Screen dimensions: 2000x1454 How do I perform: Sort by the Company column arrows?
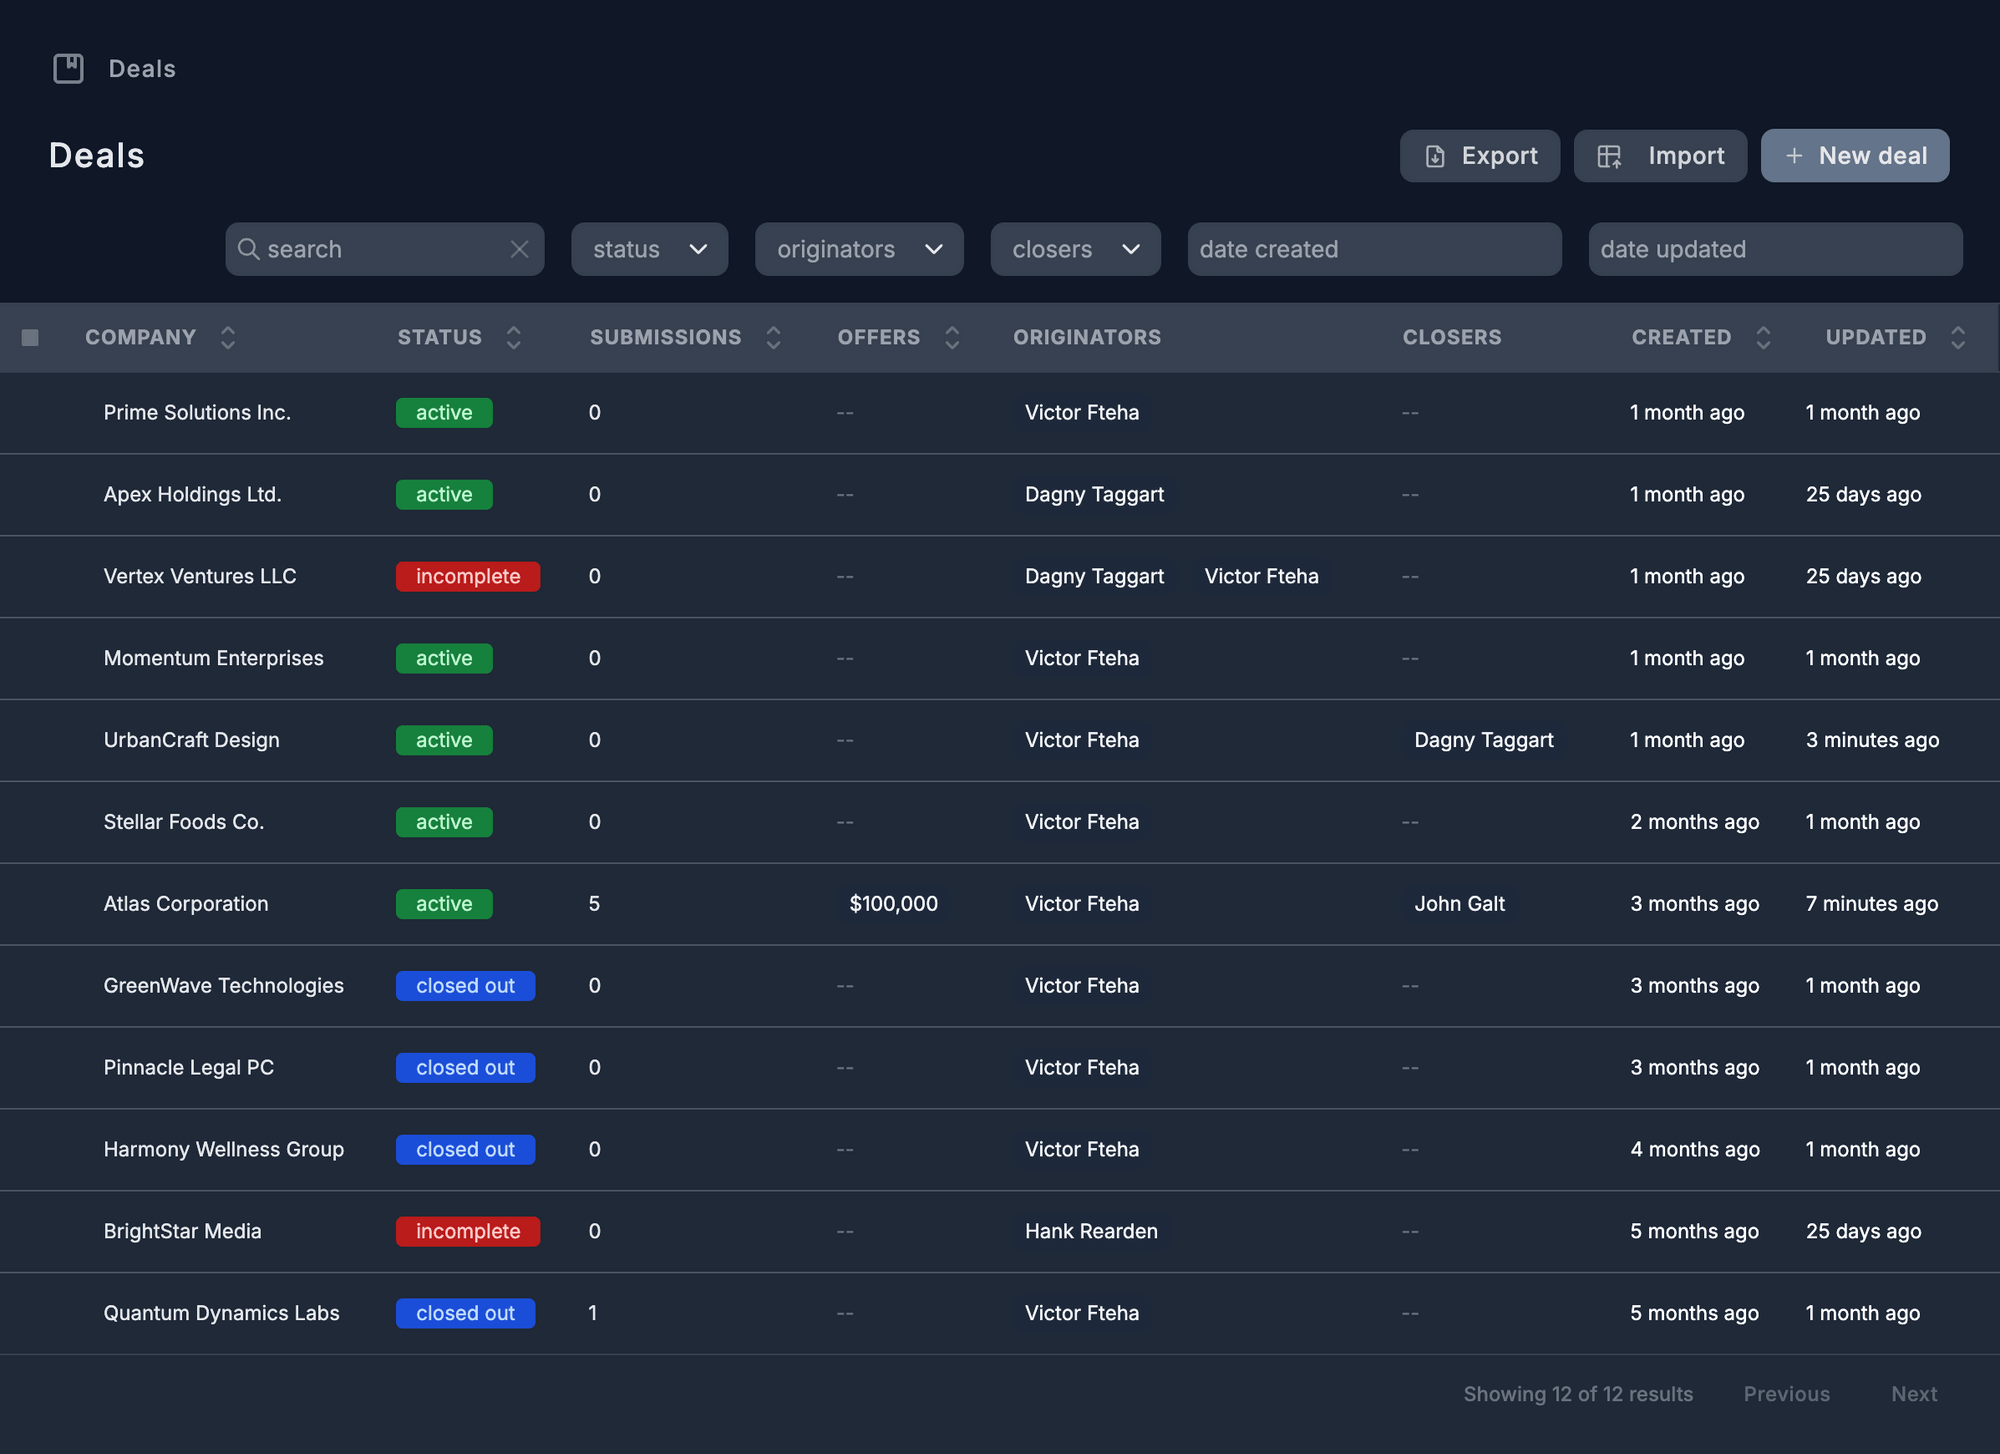click(228, 337)
